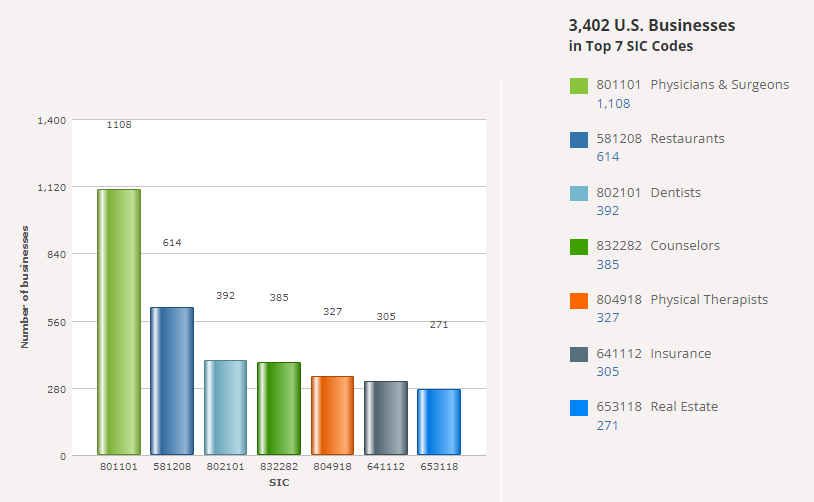Click the green bar for SIC 832282
Screen dimensions: 814x502
click(x=279, y=408)
